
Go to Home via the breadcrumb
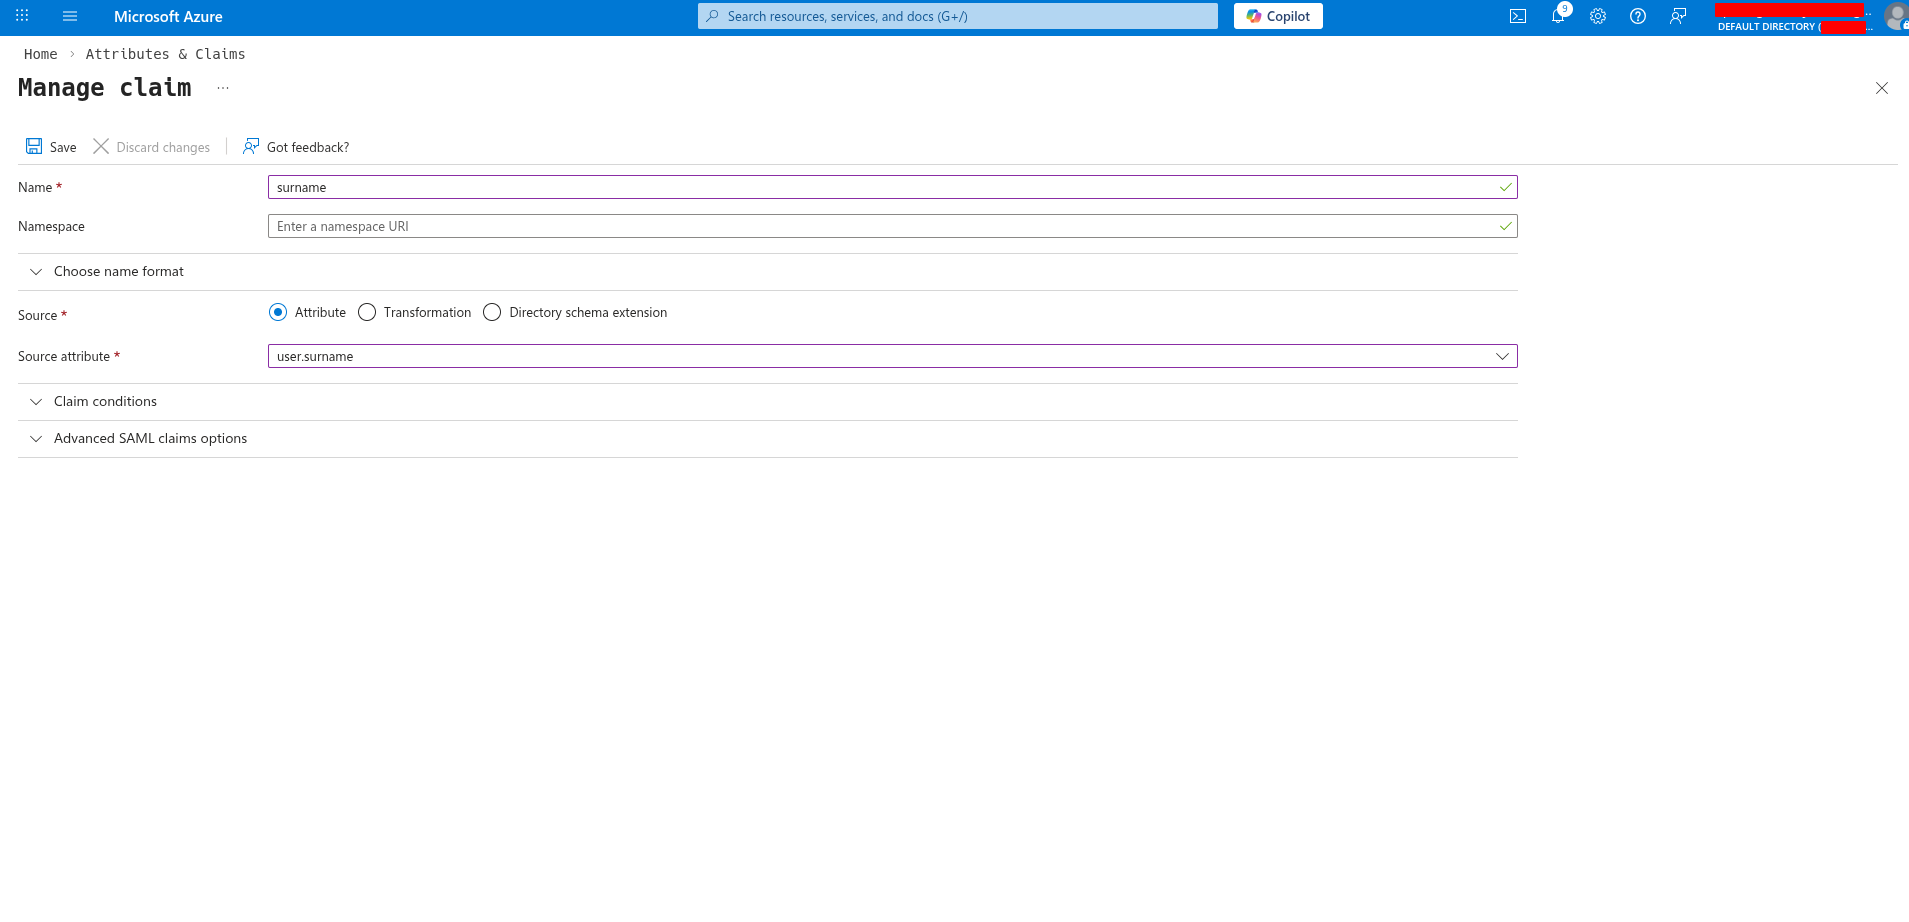(x=40, y=54)
